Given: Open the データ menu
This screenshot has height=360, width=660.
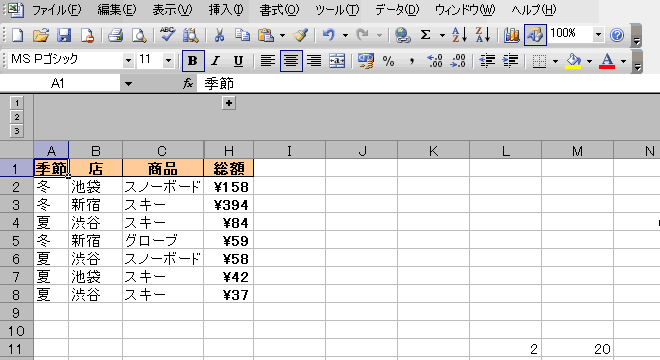Looking at the screenshot, I should (x=397, y=9).
